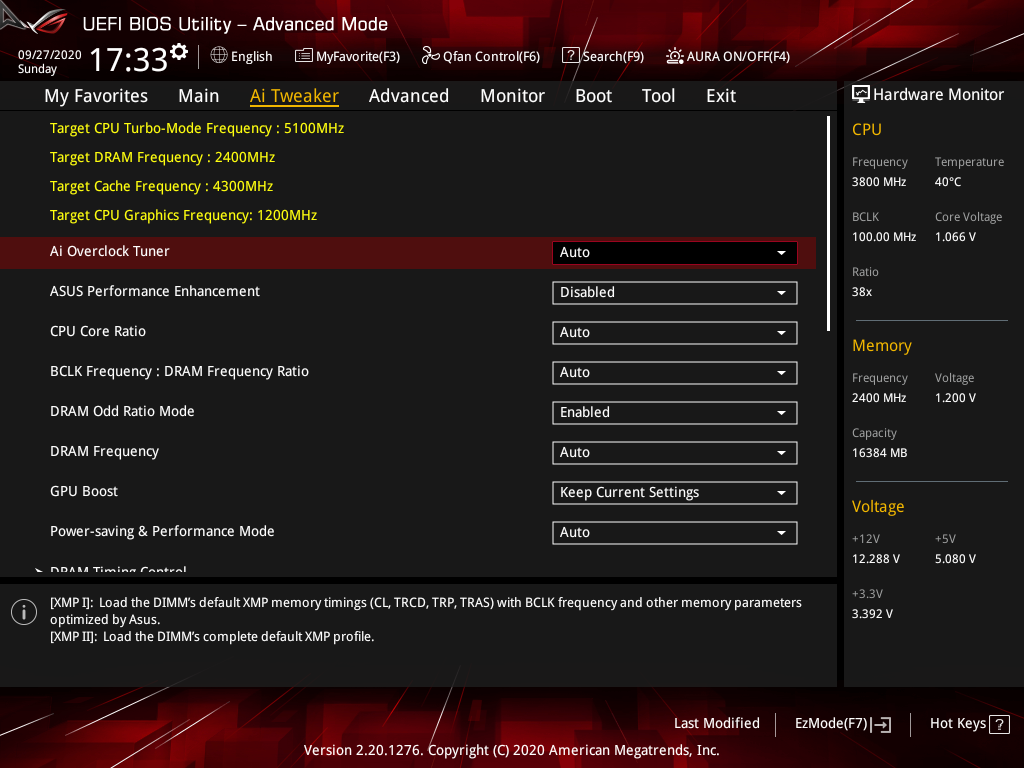Click the 16384 MB capacity value

coord(880,453)
